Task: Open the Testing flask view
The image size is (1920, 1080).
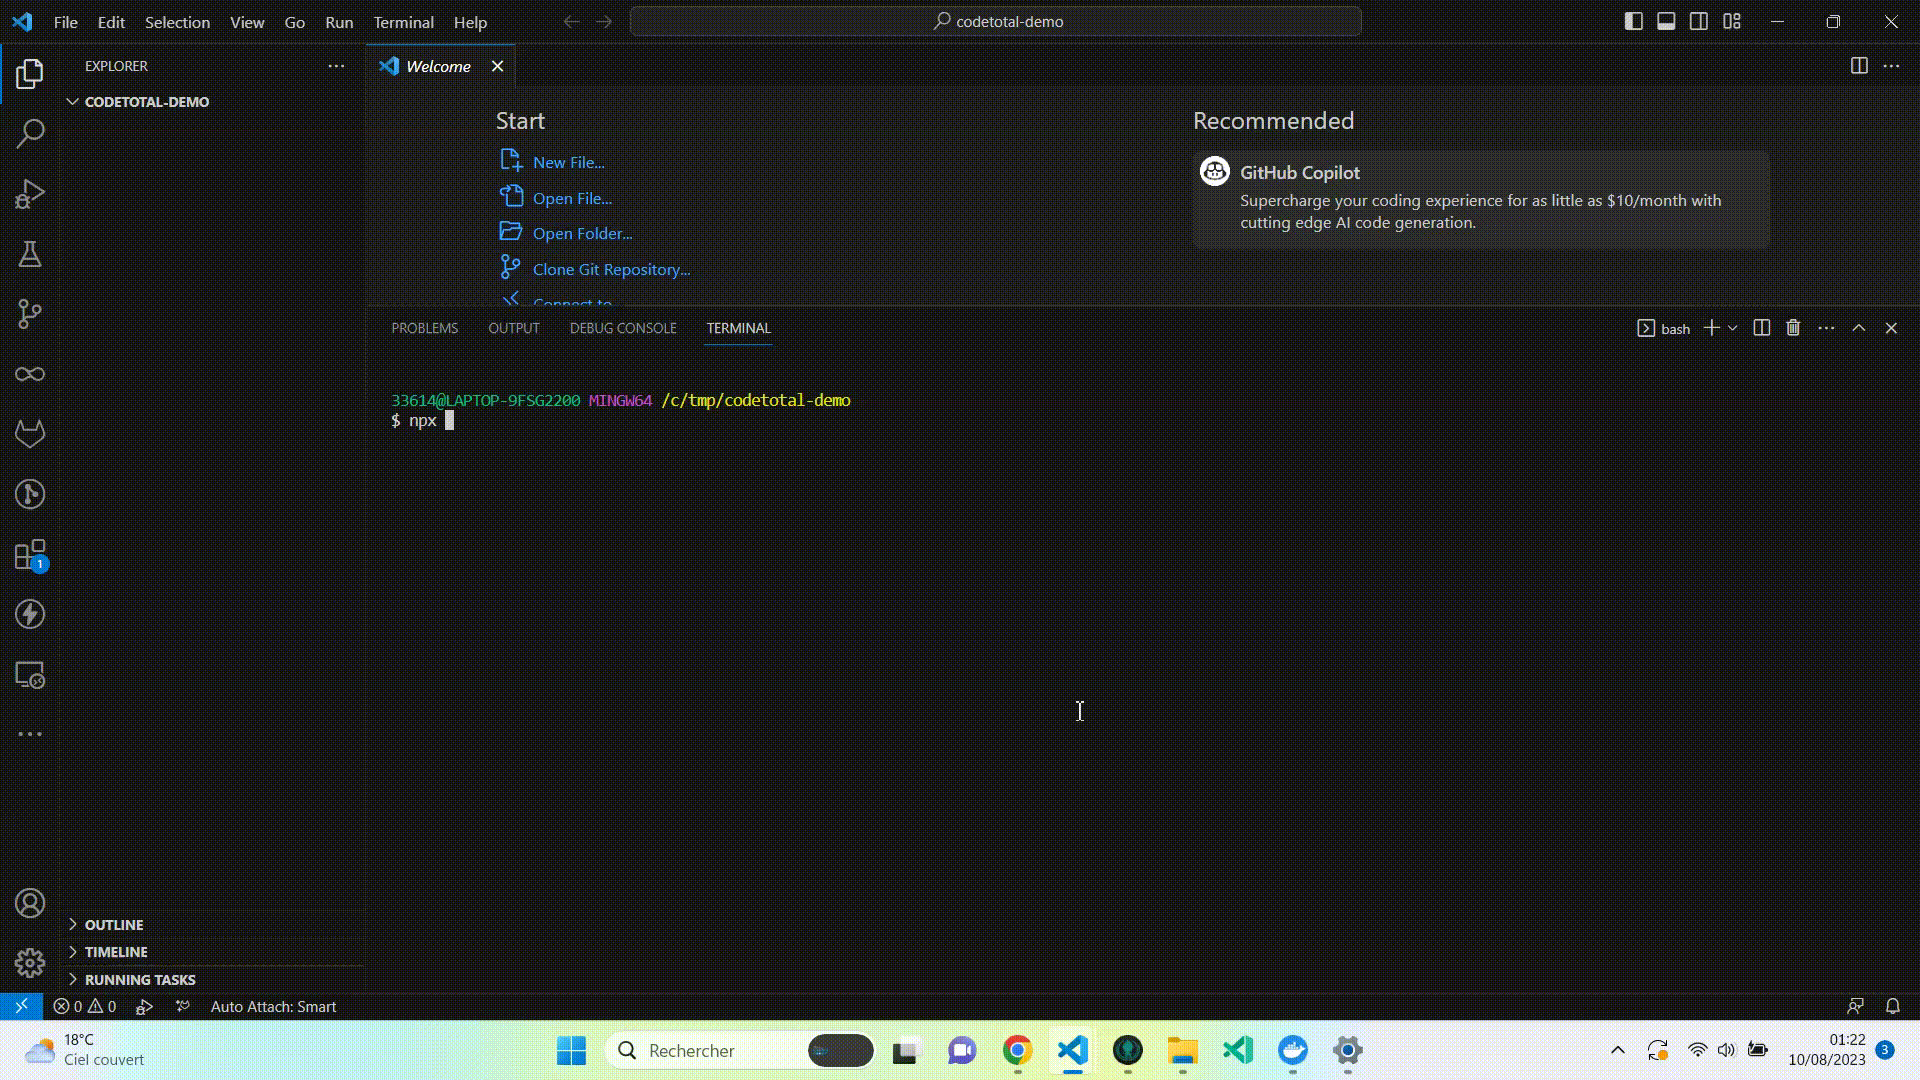Action: 30,254
